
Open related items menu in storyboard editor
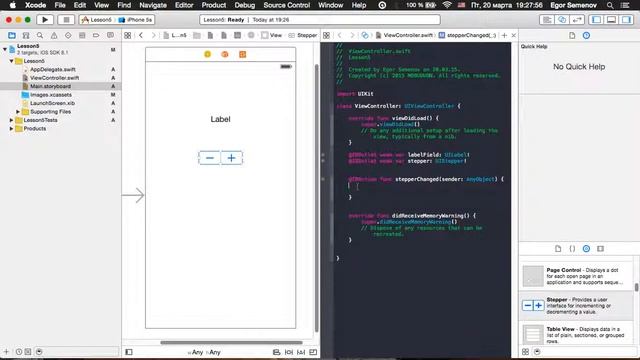click(x=128, y=36)
